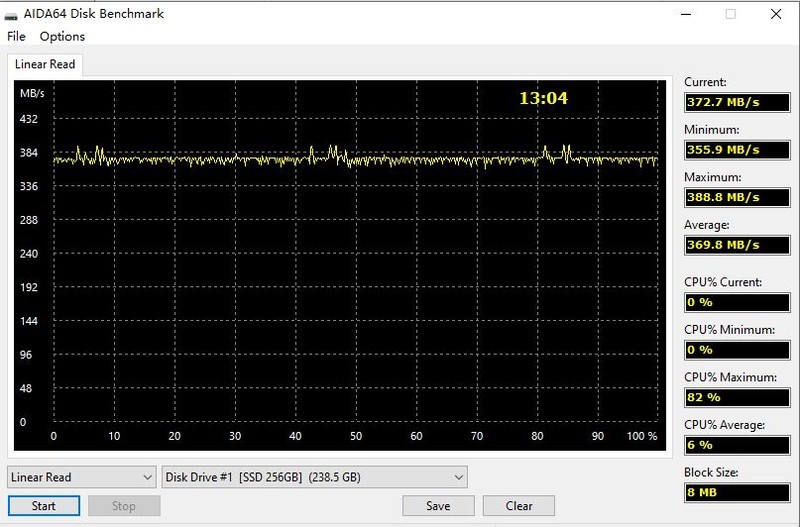Click the CPU% Average 6 % value
This screenshot has width=800, height=527.
point(737,444)
